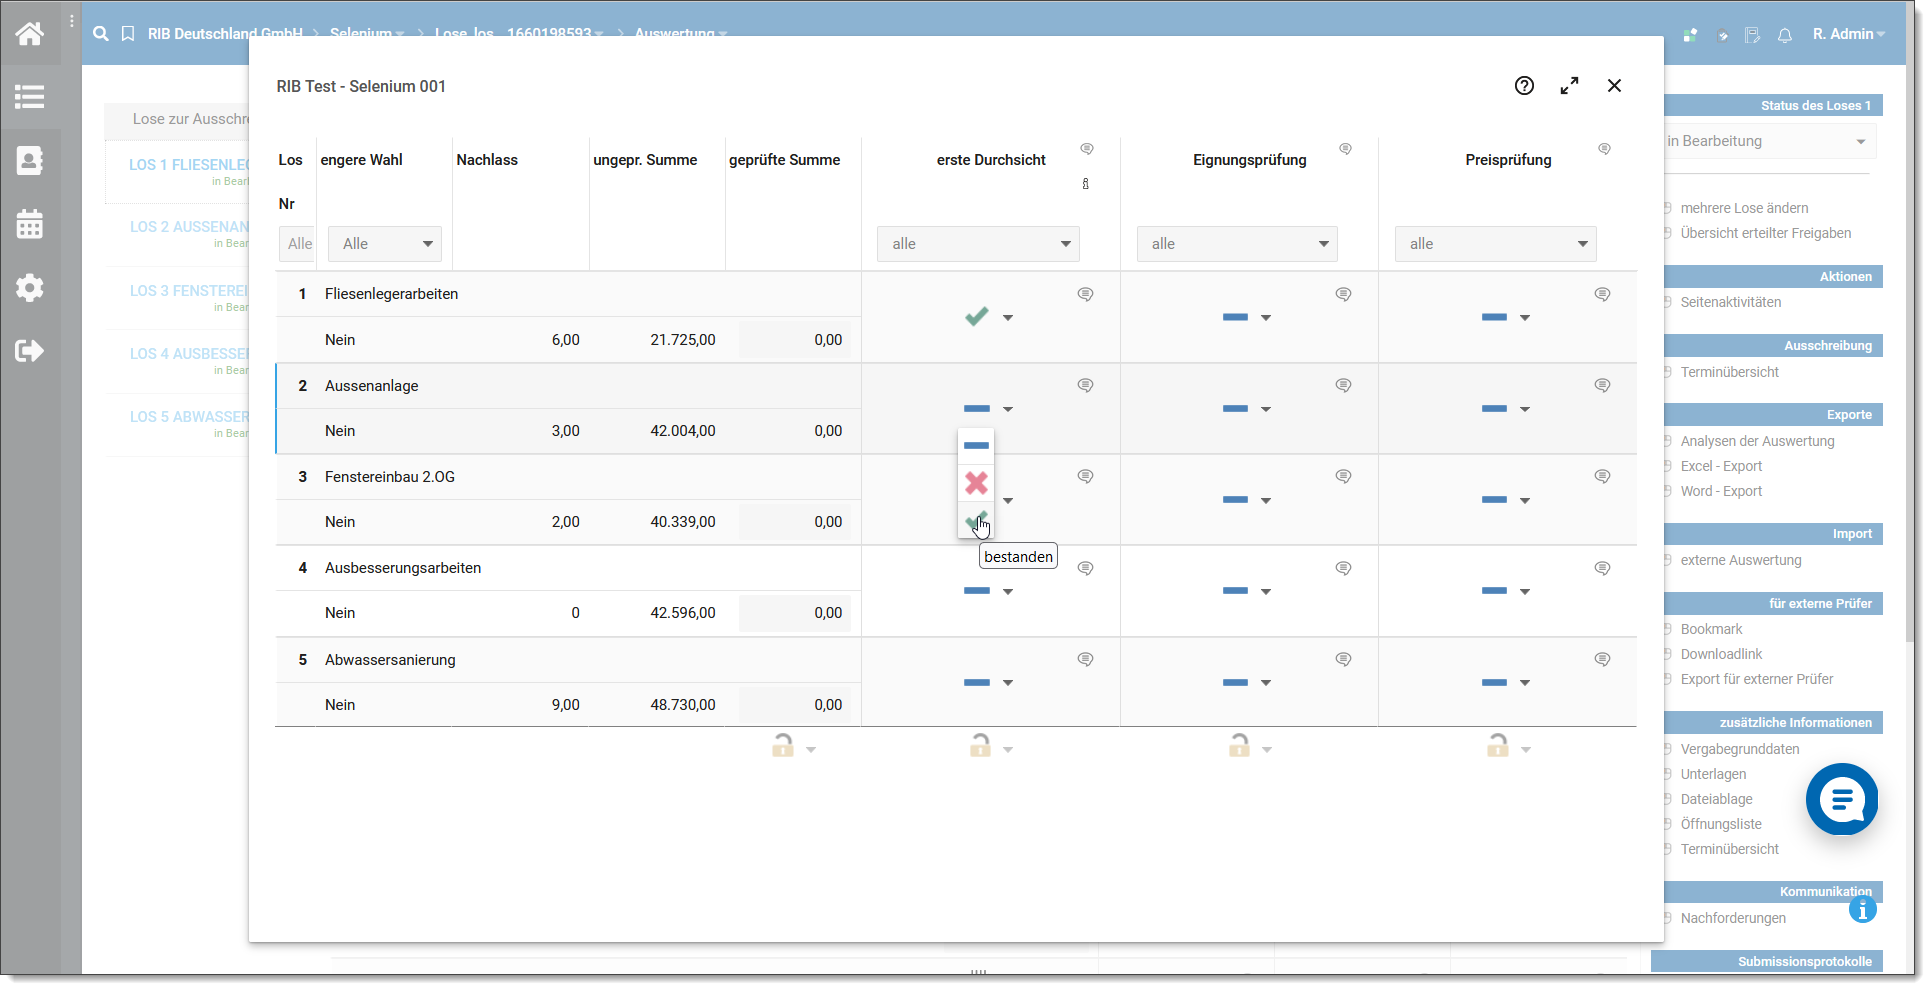Select 'LOS 2 AUSSENAN' in background list
1930x990 pixels.
[x=189, y=227]
